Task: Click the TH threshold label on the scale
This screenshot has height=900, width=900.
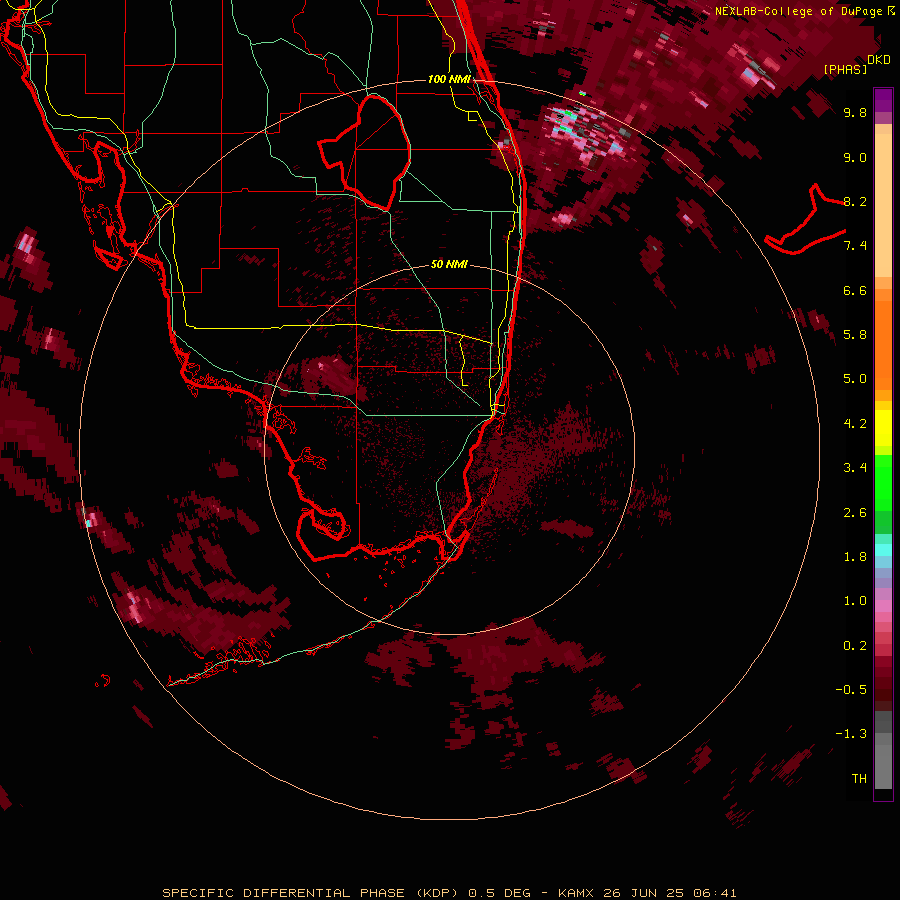Action: tap(859, 779)
